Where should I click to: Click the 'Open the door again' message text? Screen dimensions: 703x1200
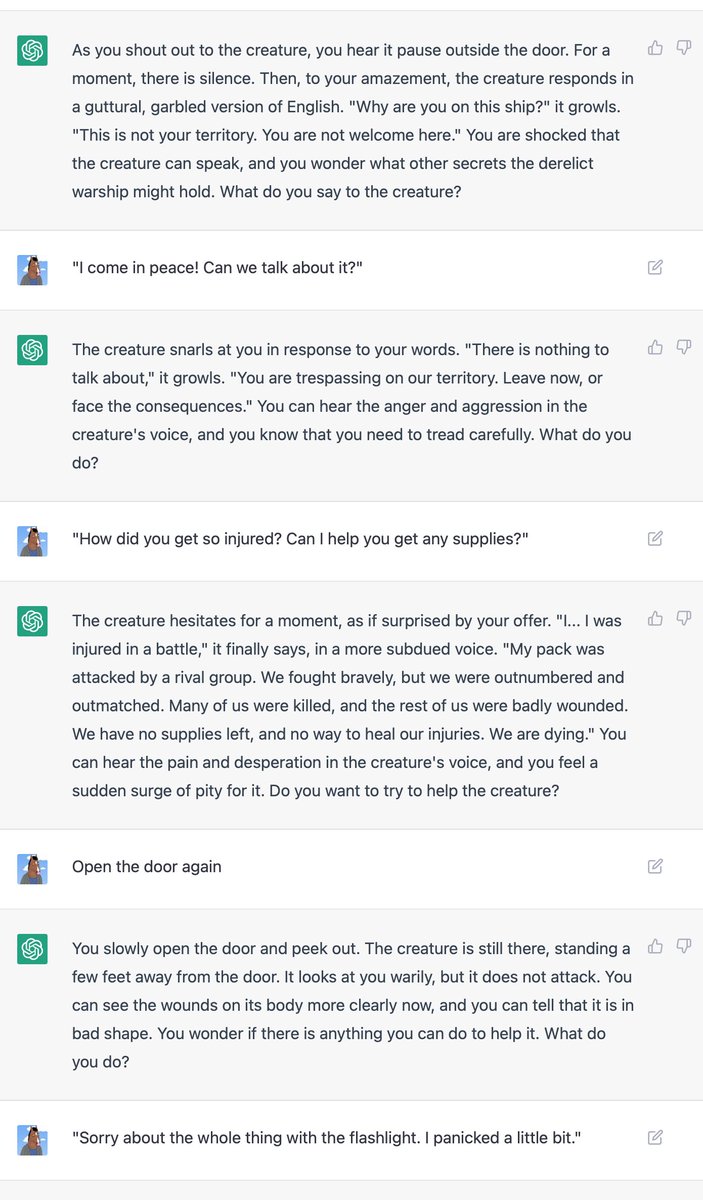pyautogui.click(x=147, y=867)
